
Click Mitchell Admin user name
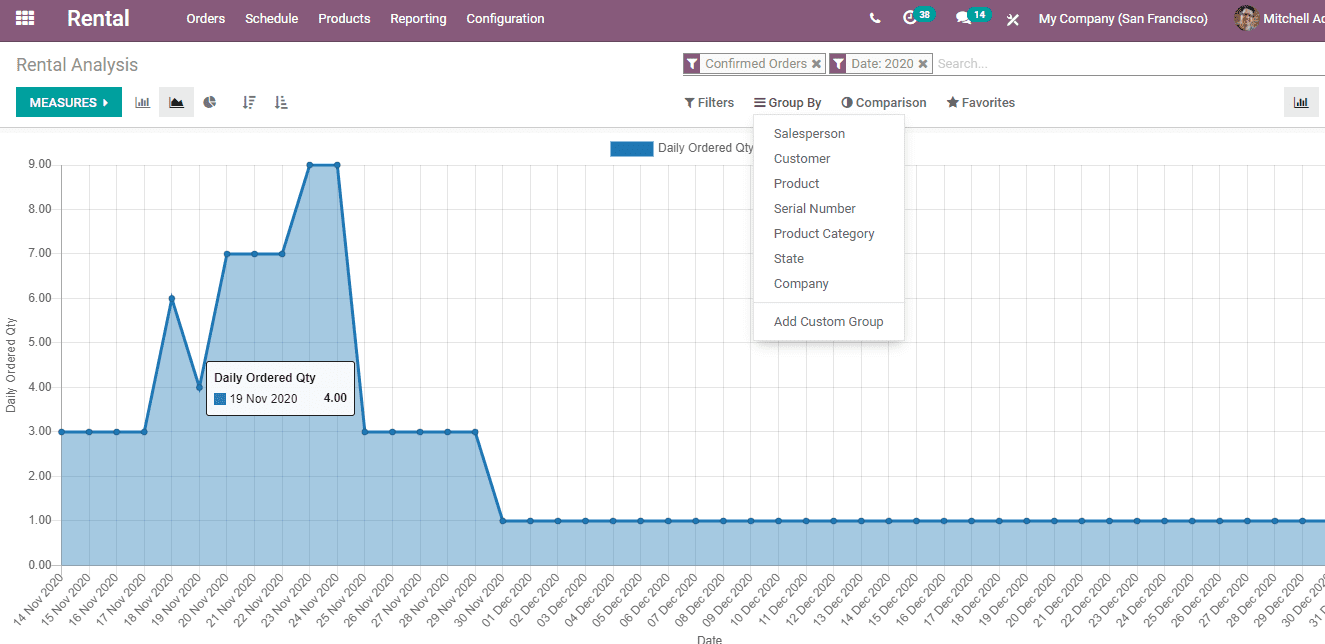(x=1294, y=19)
